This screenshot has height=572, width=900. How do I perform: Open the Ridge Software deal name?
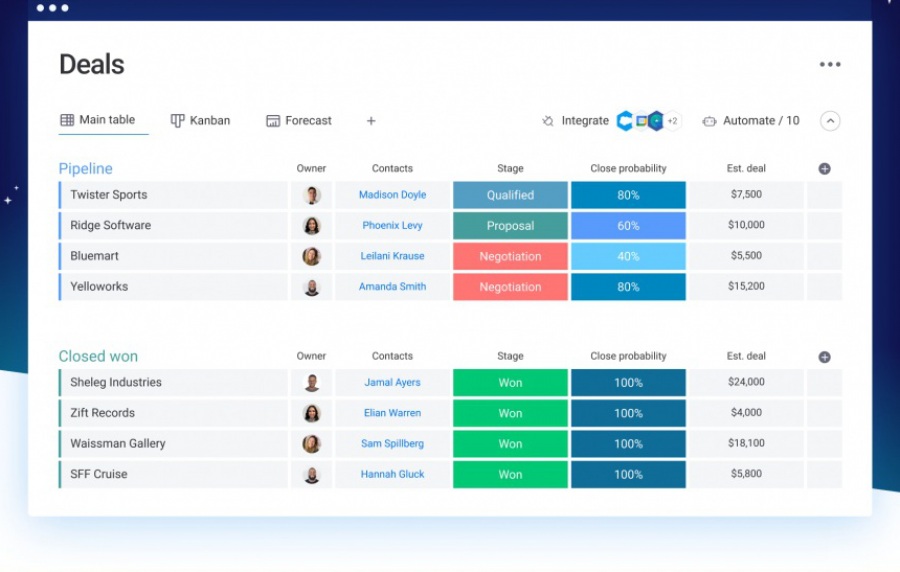tap(110, 225)
